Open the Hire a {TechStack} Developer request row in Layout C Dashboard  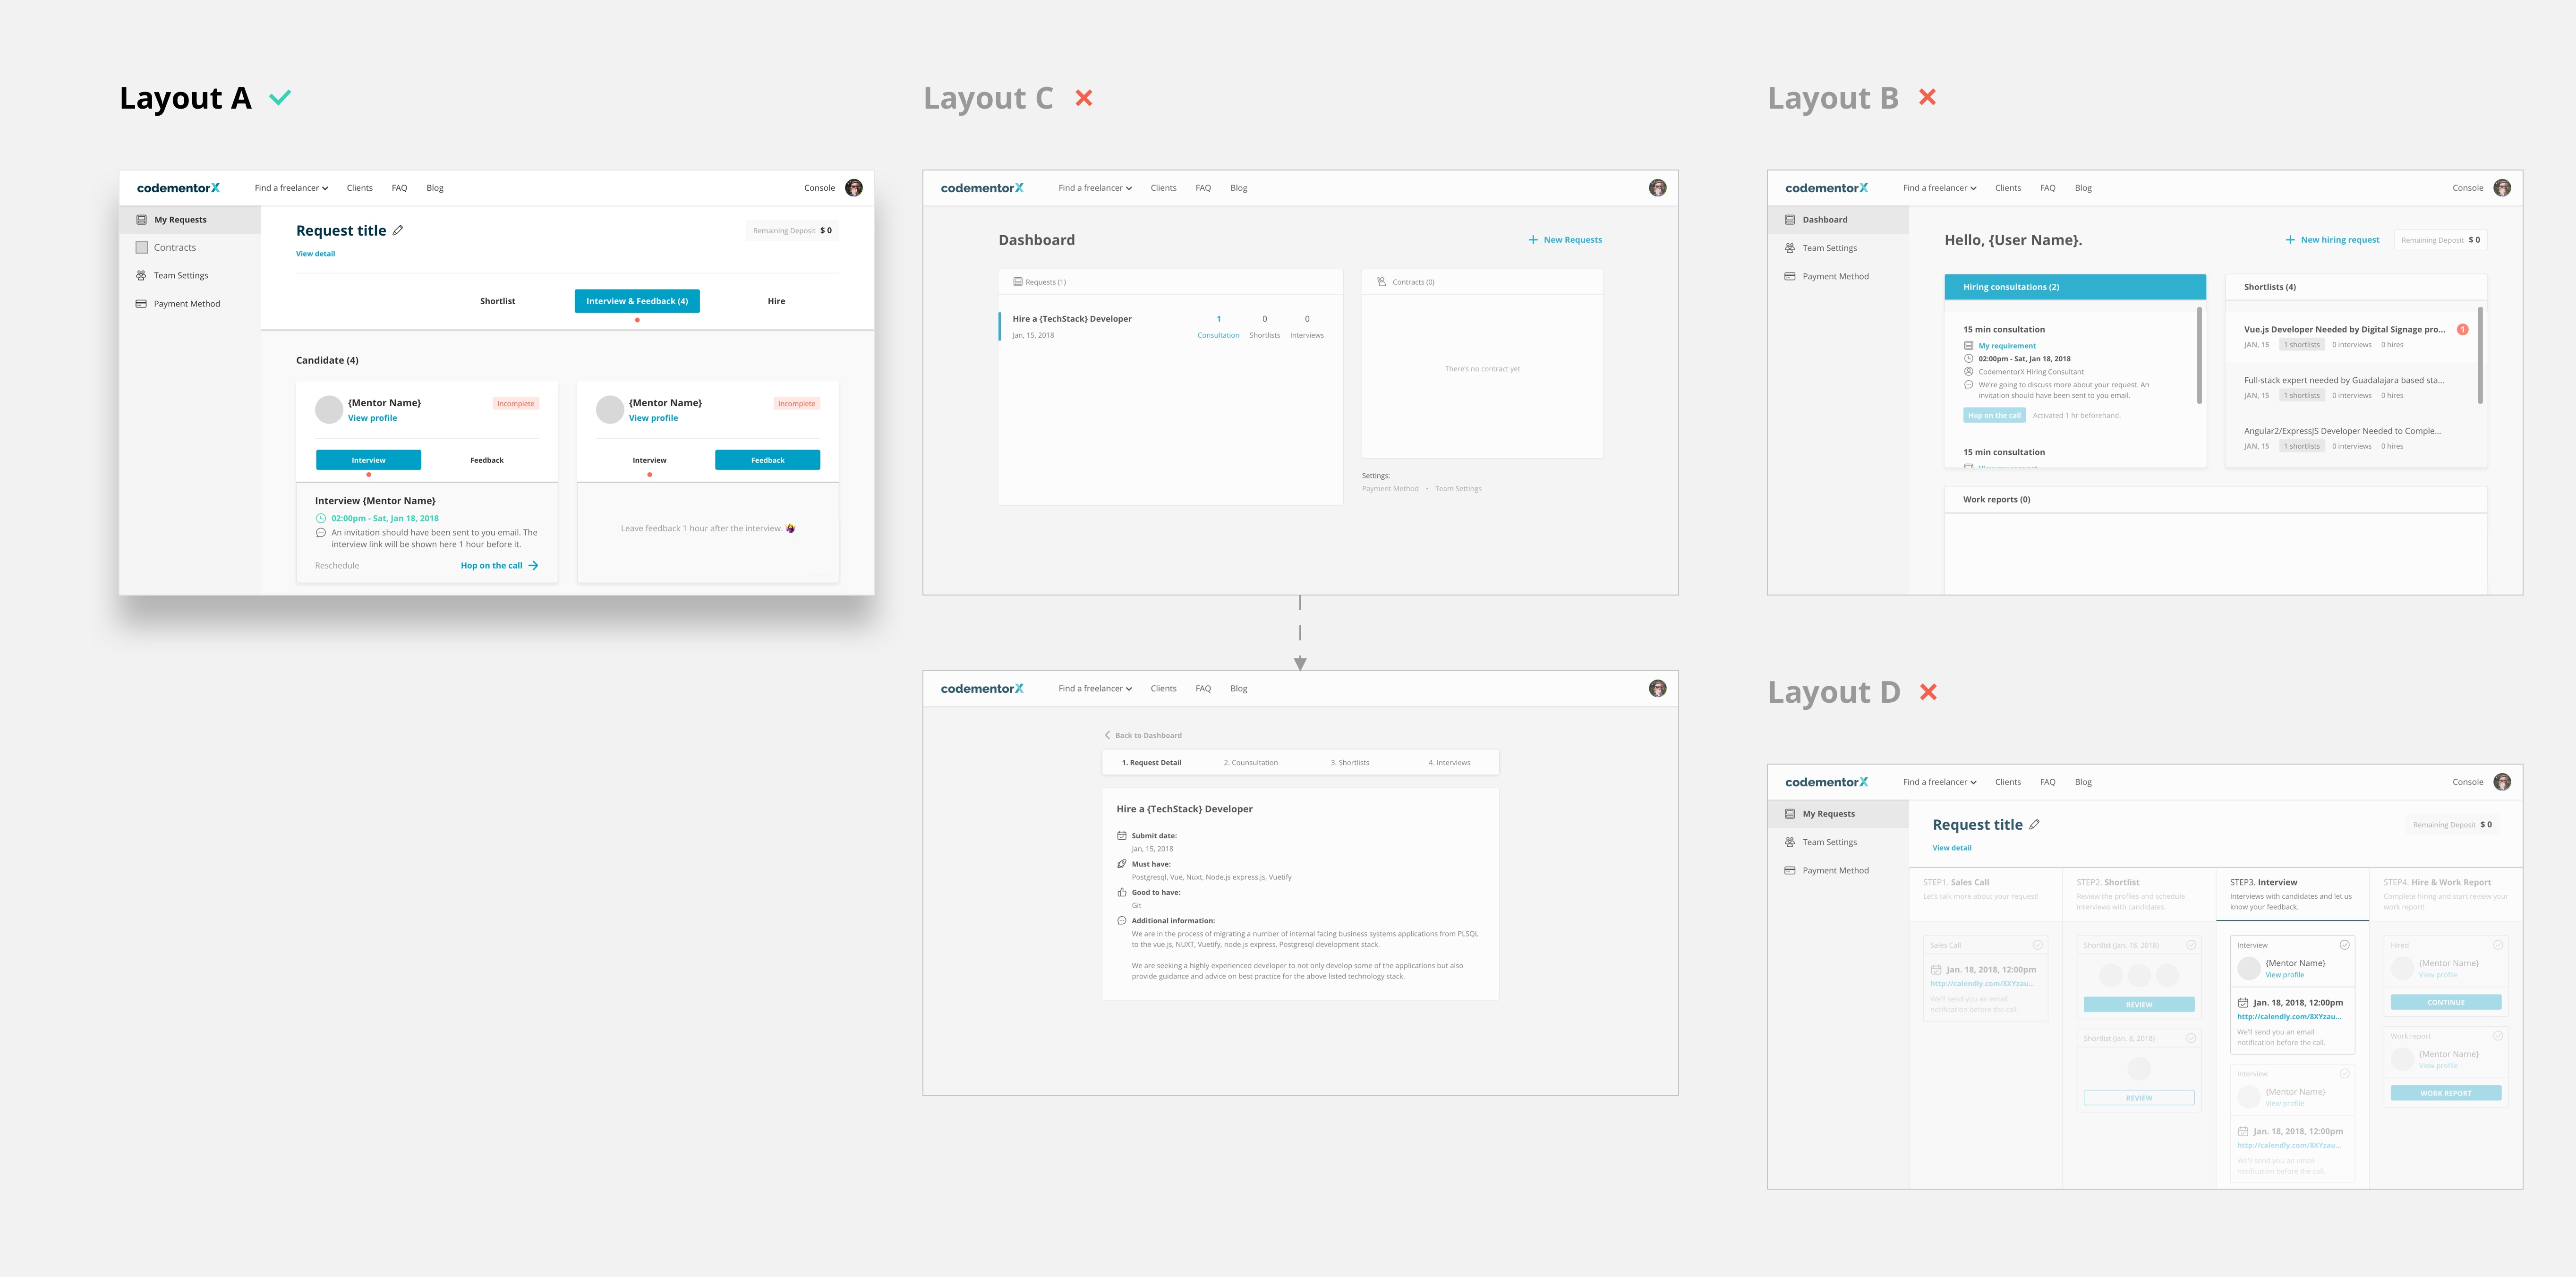tap(1170, 326)
